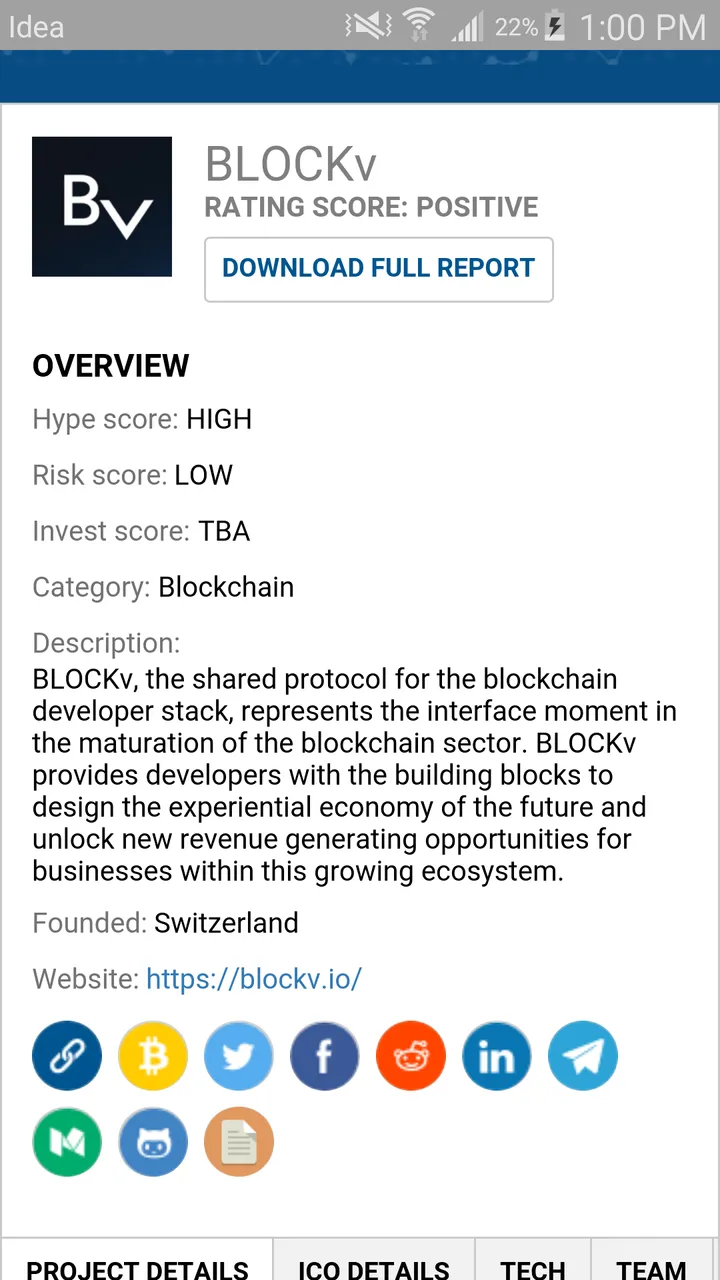Open the Telegram channel icon
Image resolution: width=720 pixels, height=1280 pixels.
[x=583, y=1055]
